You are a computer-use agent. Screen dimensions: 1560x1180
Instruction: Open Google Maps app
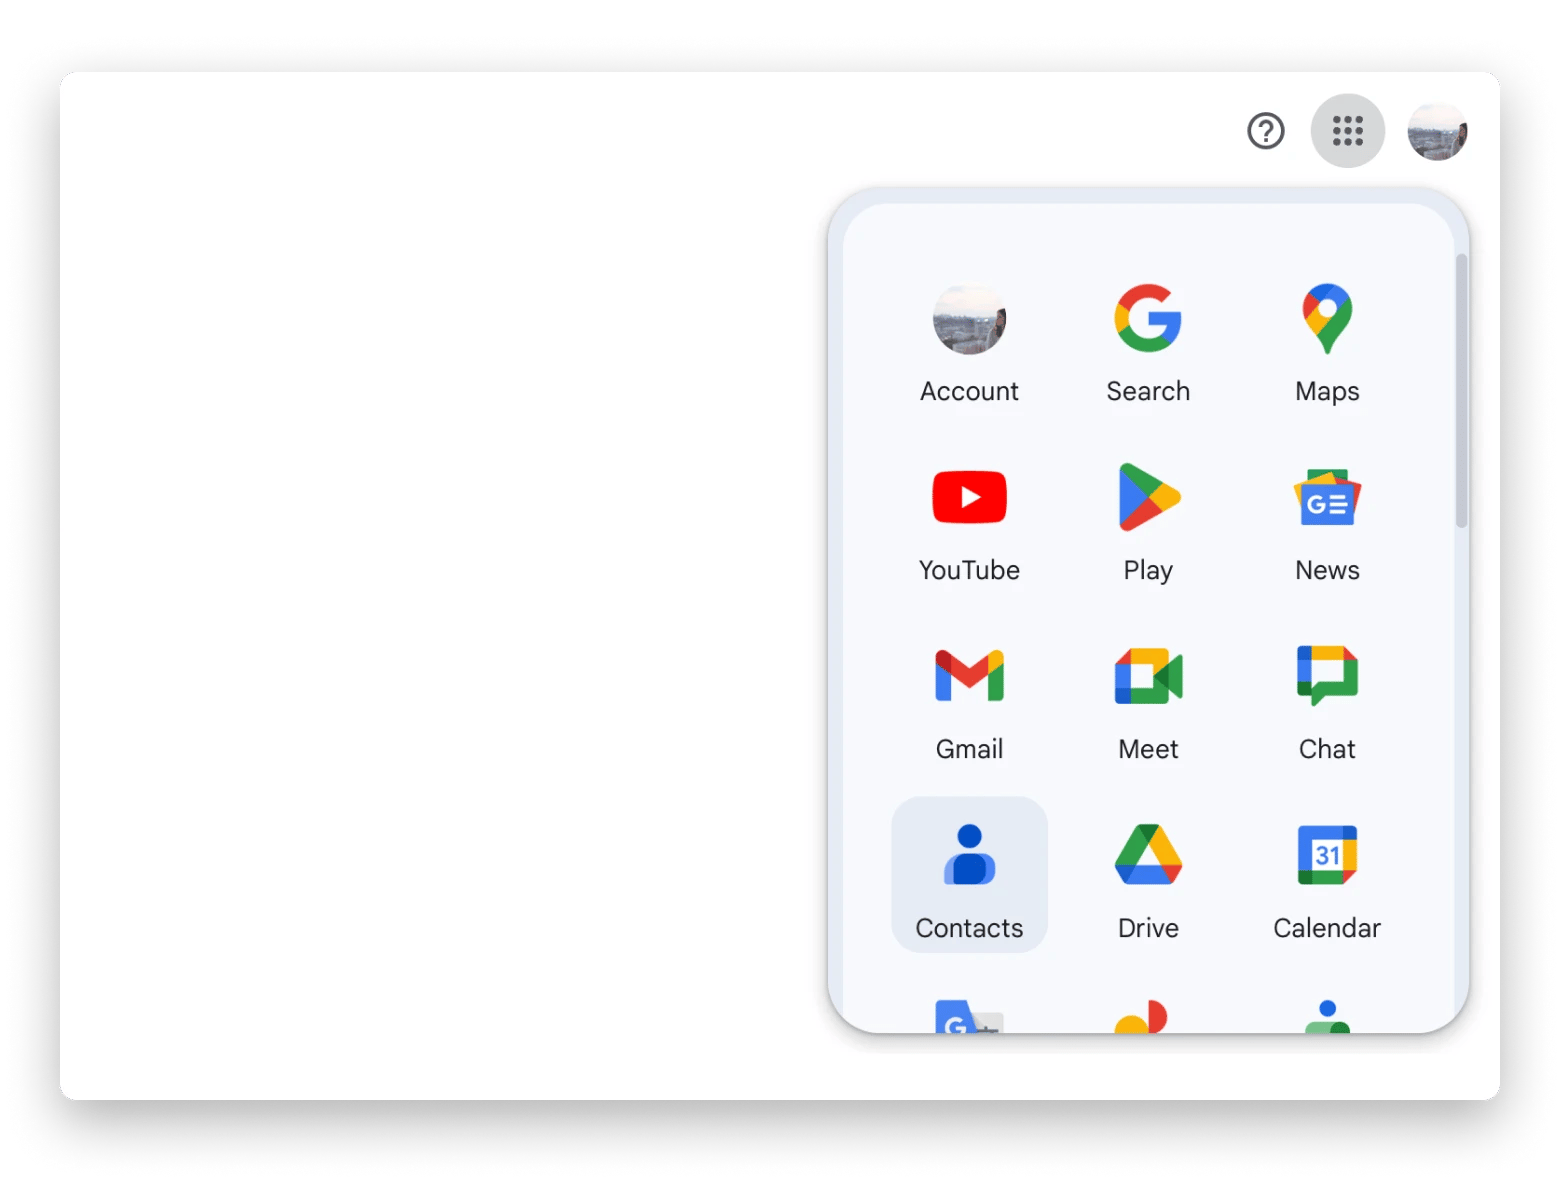pyautogui.click(x=1327, y=342)
